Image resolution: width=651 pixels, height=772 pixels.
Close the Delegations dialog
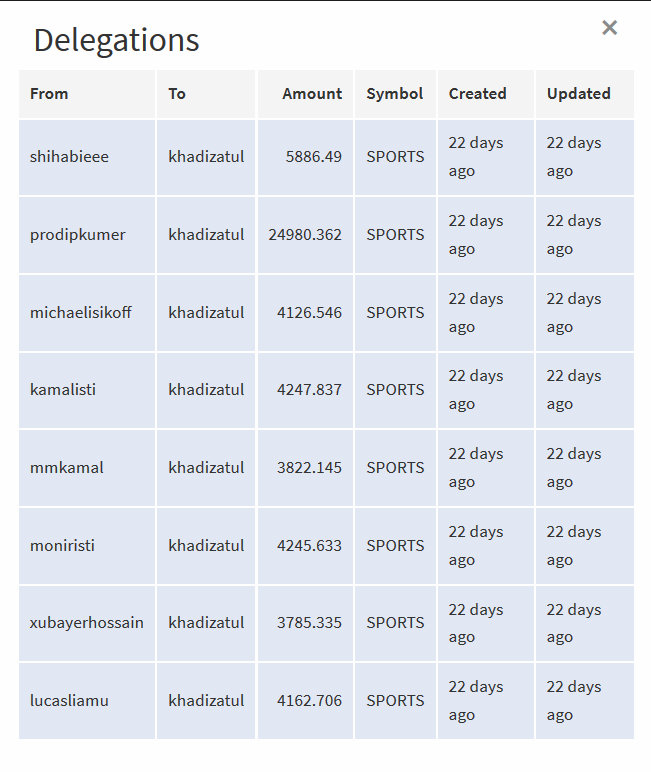point(609,28)
